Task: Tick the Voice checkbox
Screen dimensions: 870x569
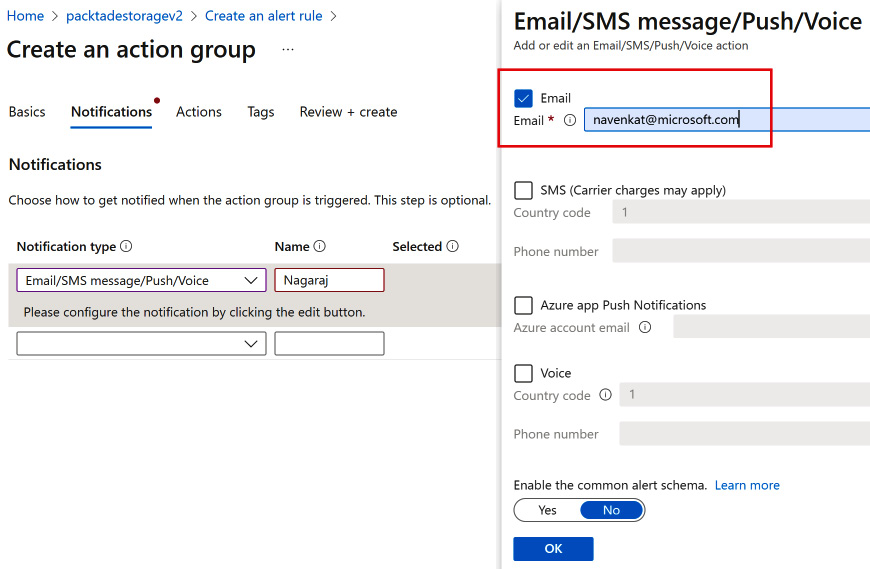Action: tap(523, 373)
